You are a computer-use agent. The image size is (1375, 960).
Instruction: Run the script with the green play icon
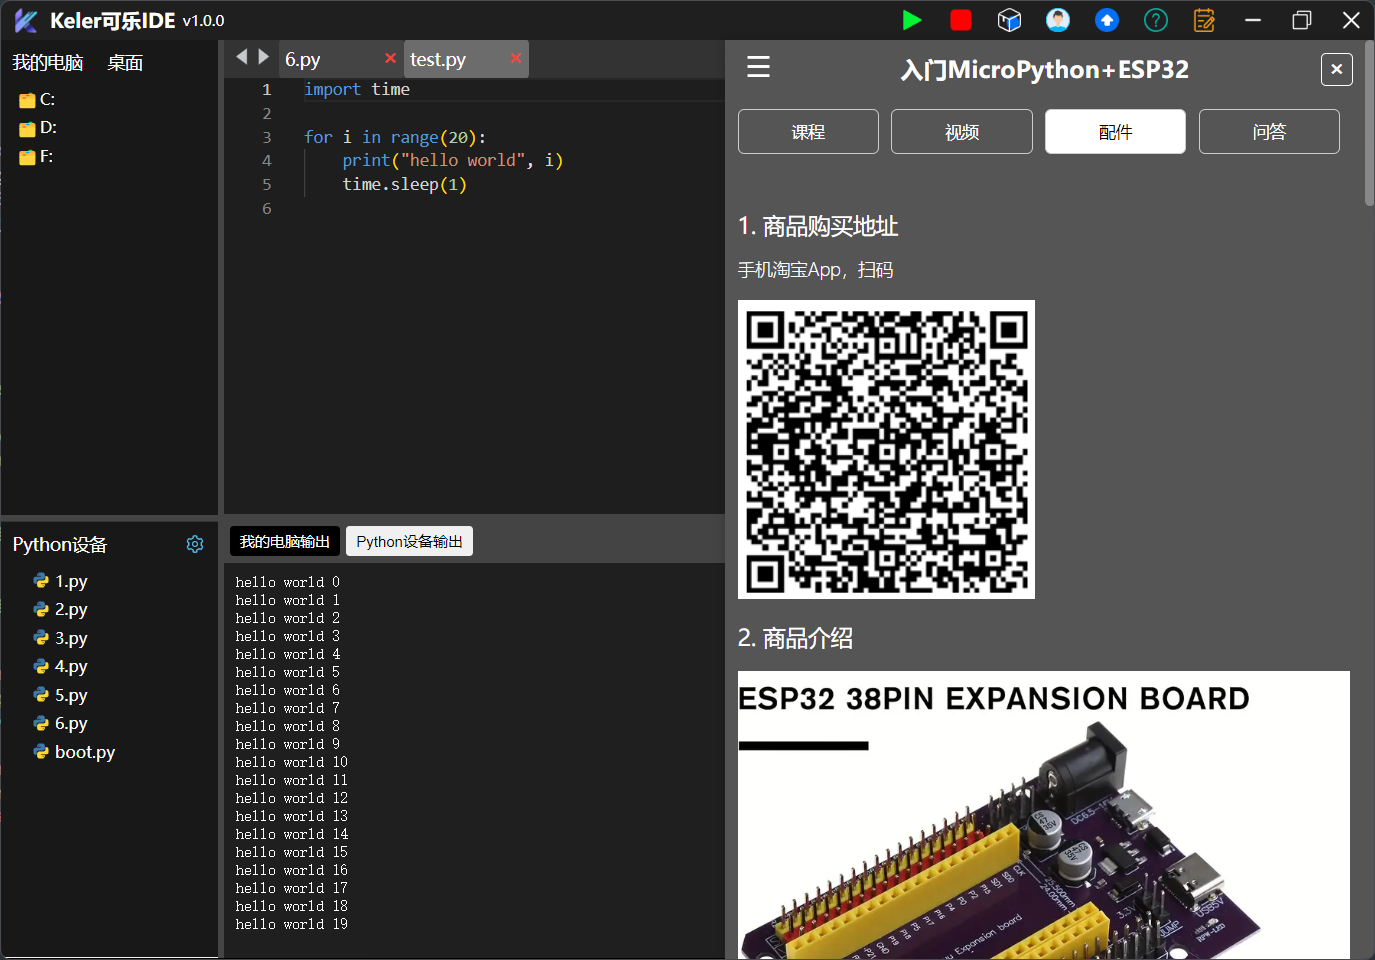point(911,20)
